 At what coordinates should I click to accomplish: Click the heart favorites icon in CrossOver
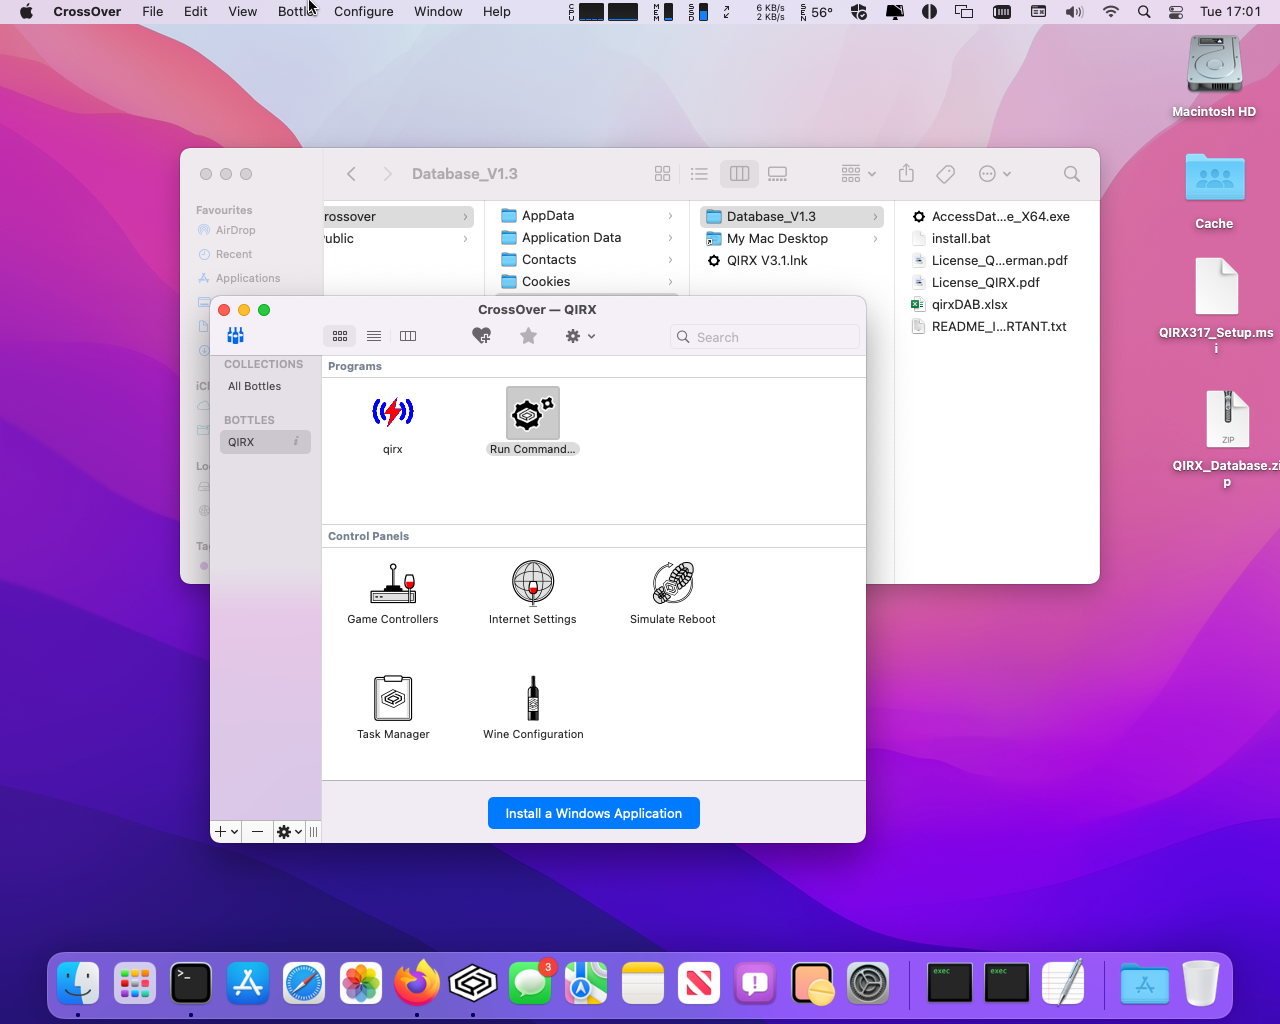click(x=482, y=336)
